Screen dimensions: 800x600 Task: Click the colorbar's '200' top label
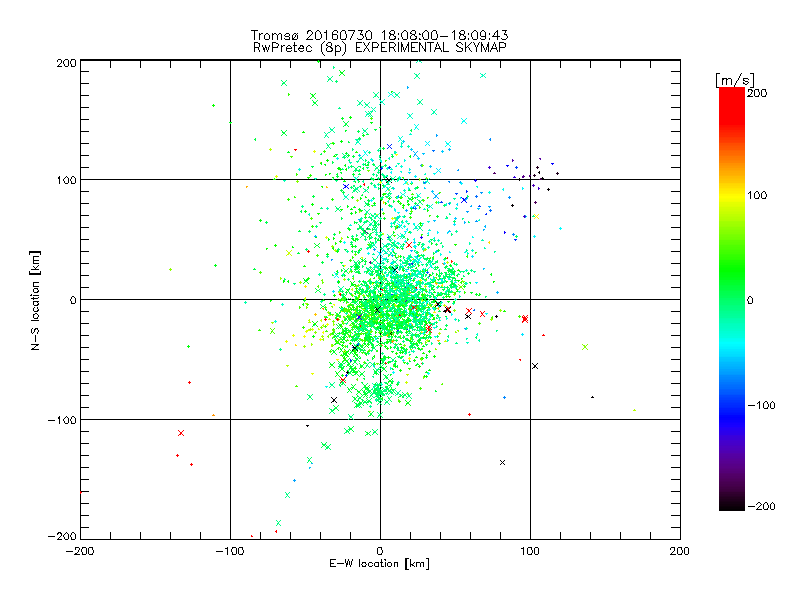point(757,93)
